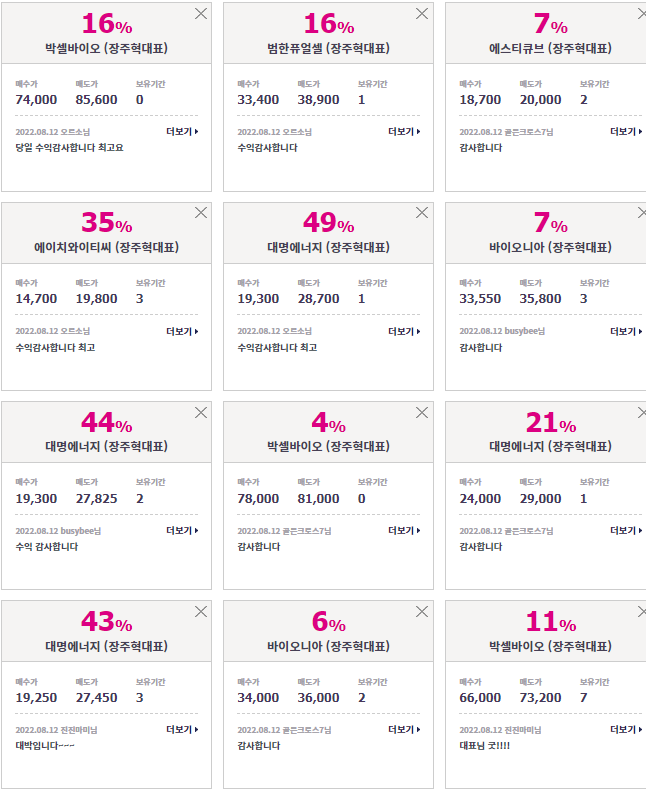Open the 대박입니다 review comment
The width and height of the screenshot is (672, 798).
pos(45,746)
